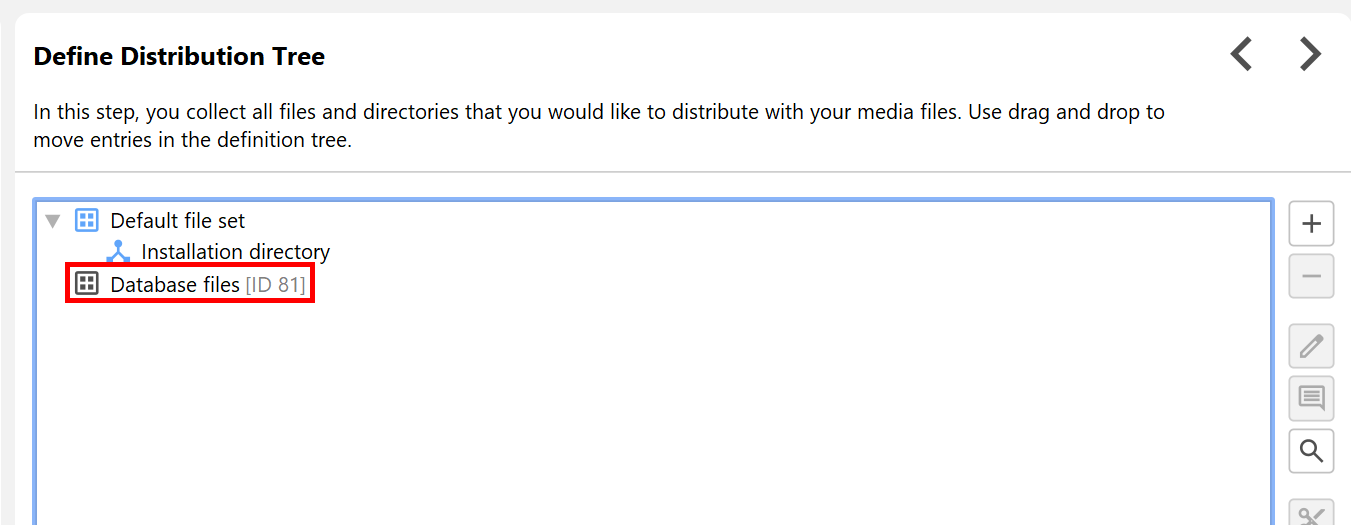Select the Default file set entry

click(x=177, y=221)
